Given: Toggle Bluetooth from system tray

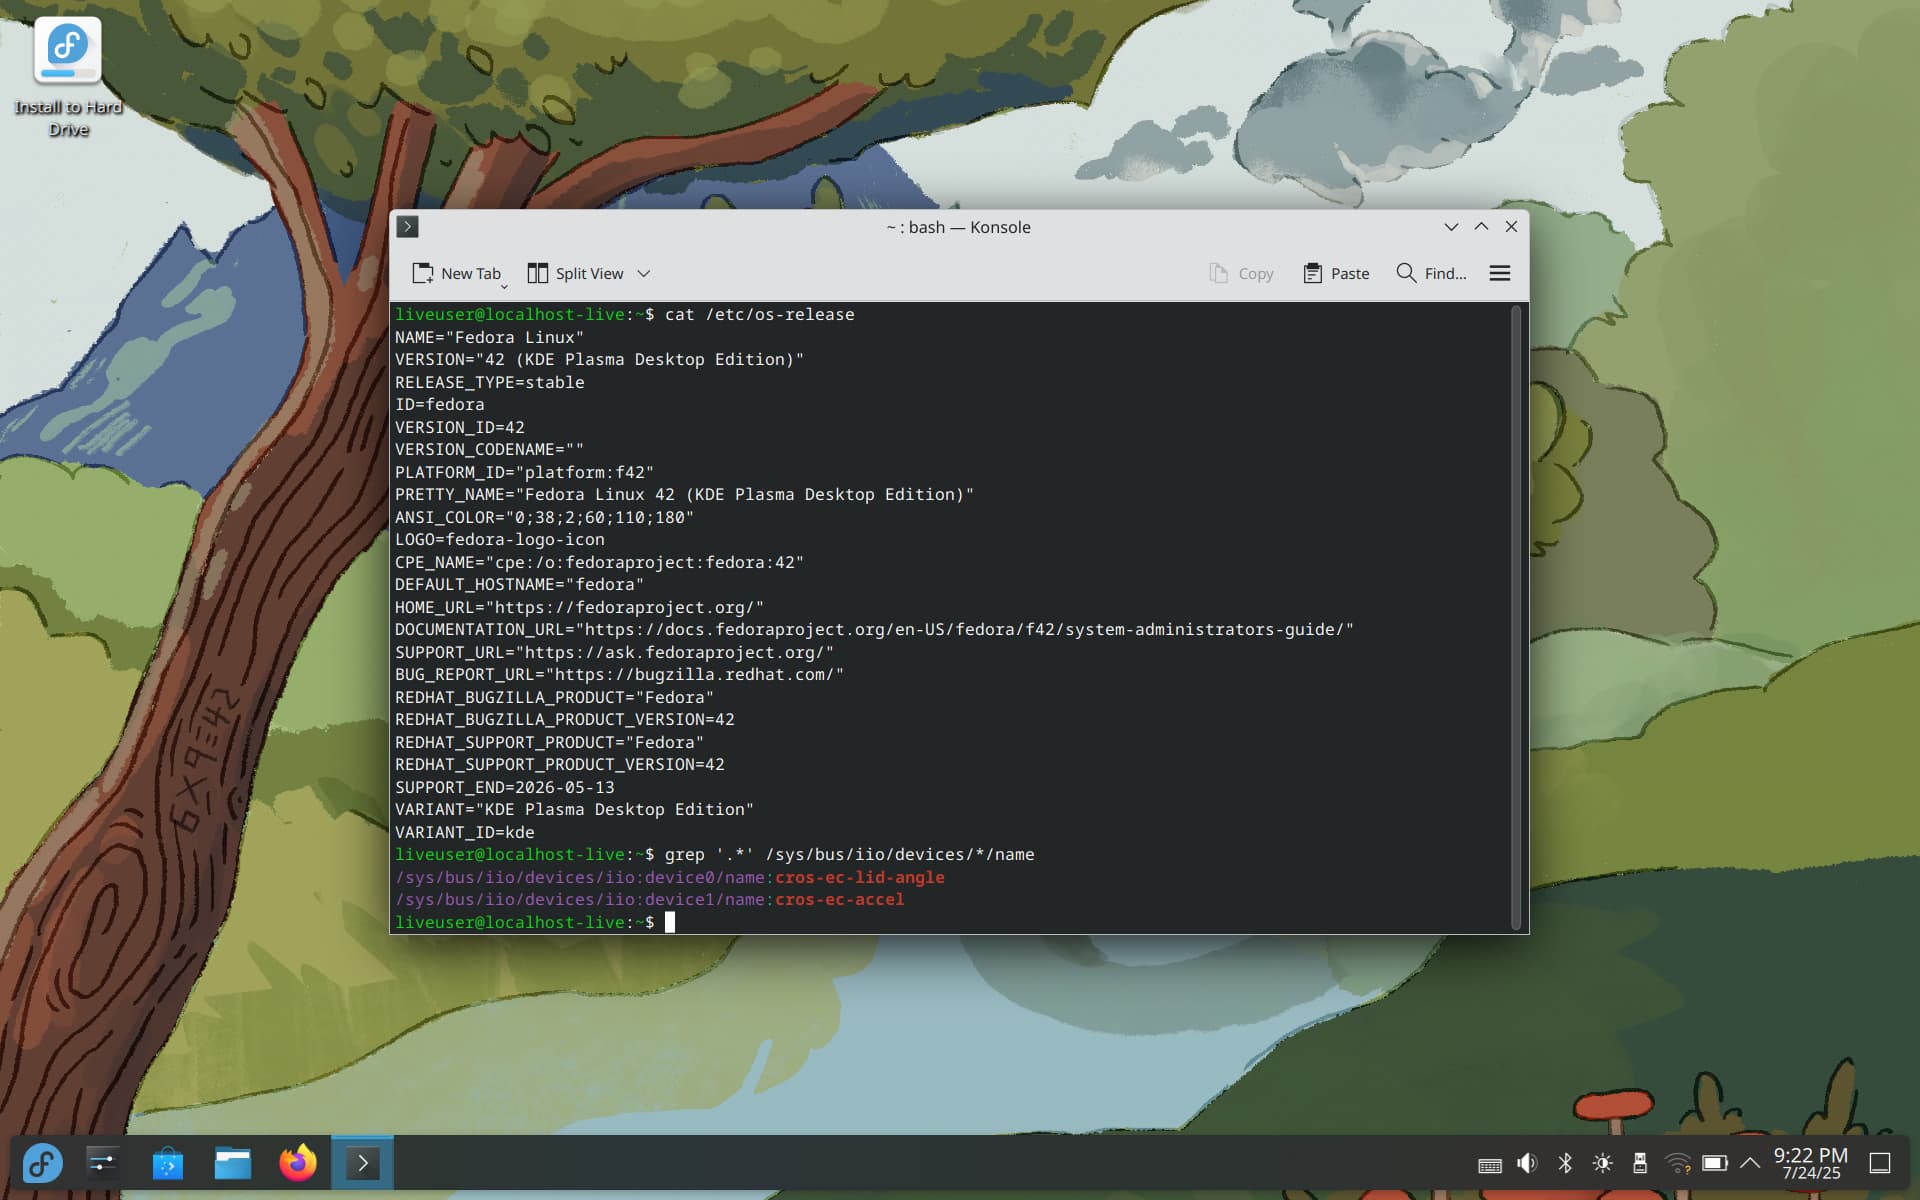Looking at the screenshot, I should (x=1565, y=1163).
